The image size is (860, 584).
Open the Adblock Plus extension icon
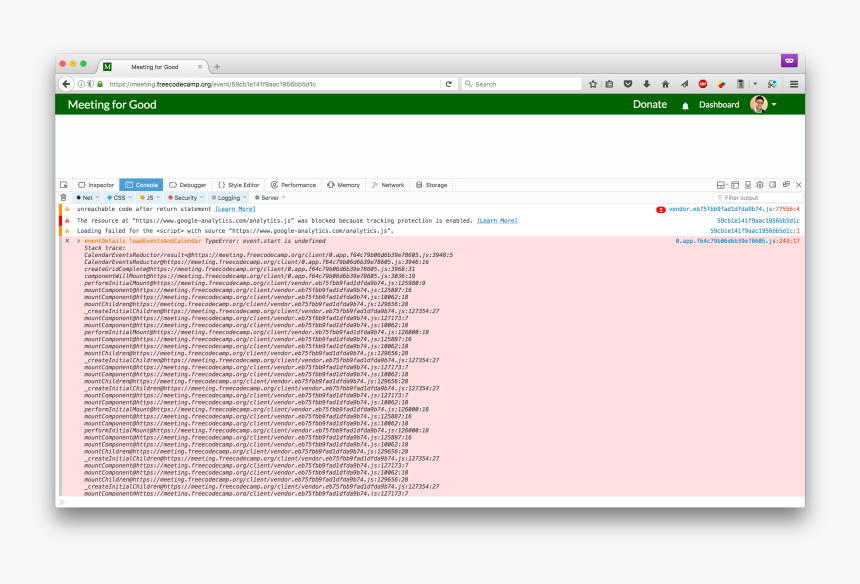(x=703, y=84)
